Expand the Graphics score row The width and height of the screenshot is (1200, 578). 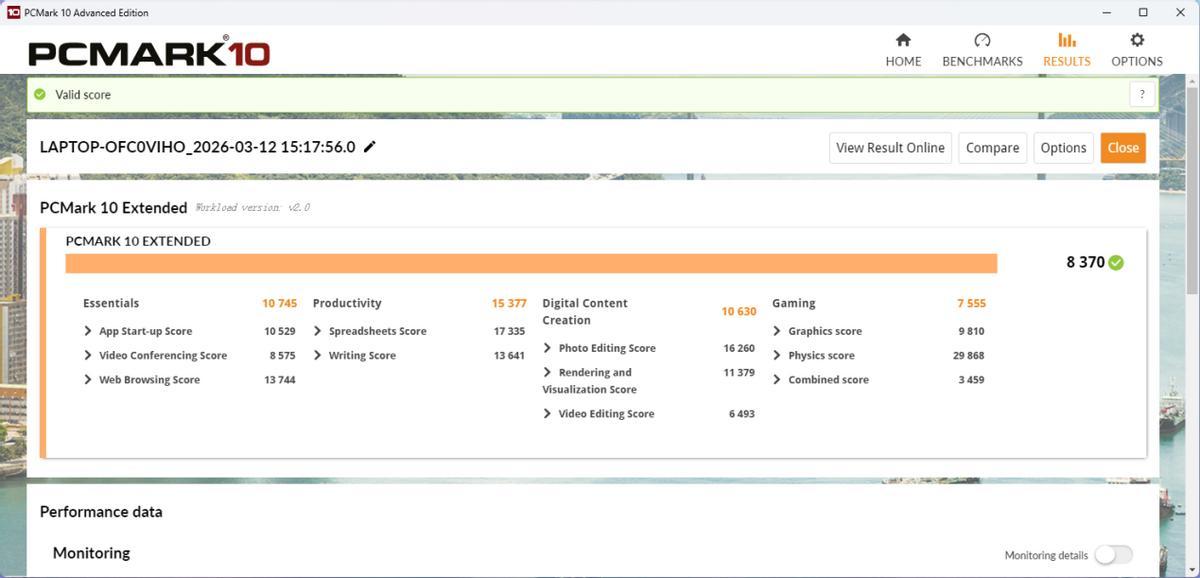pyautogui.click(x=778, y=331)
